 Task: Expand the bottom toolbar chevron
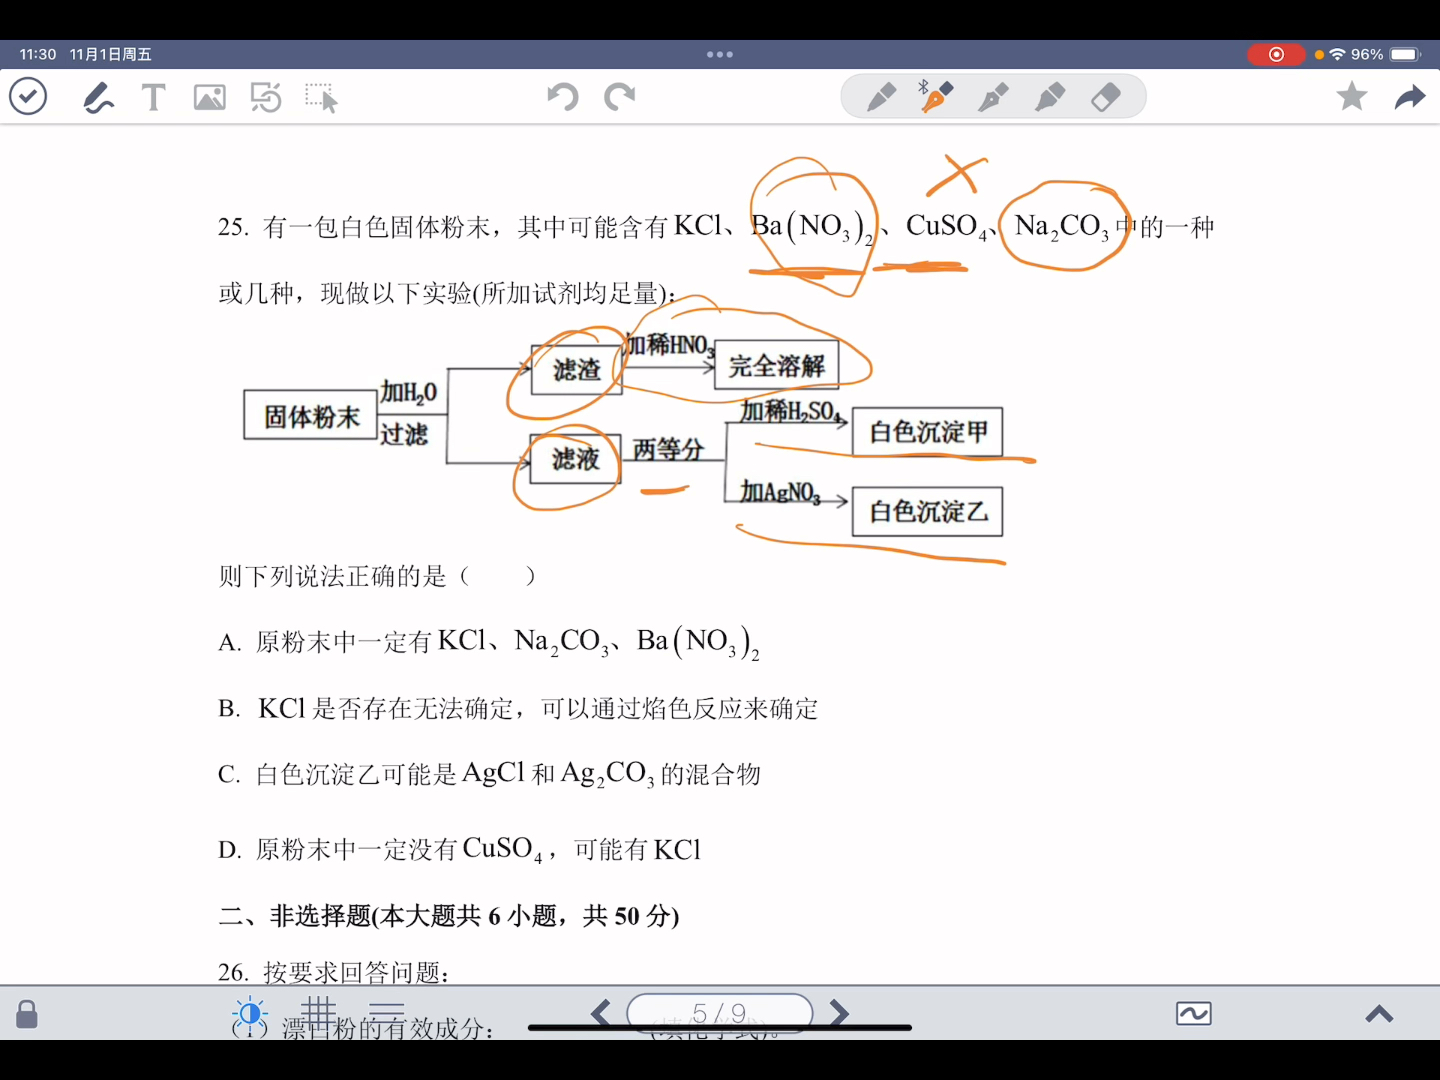coord(1379,1014)
